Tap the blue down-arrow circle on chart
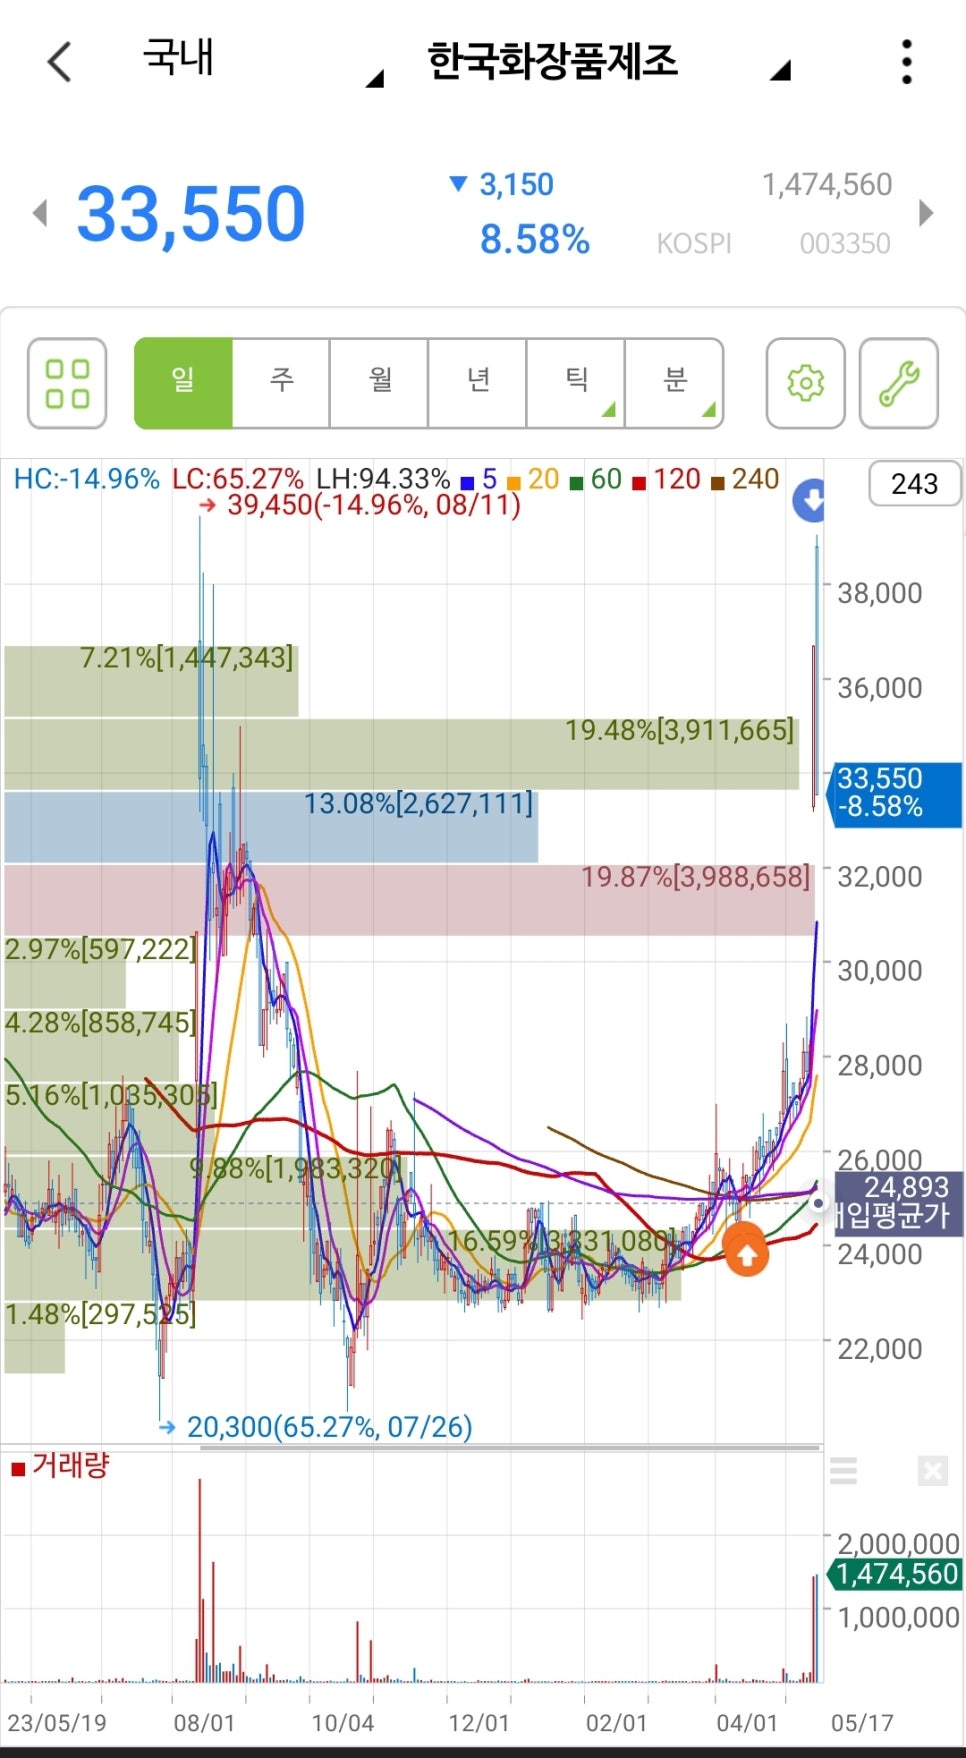Screen dimensions: 966x1758 tap(809, 500)
